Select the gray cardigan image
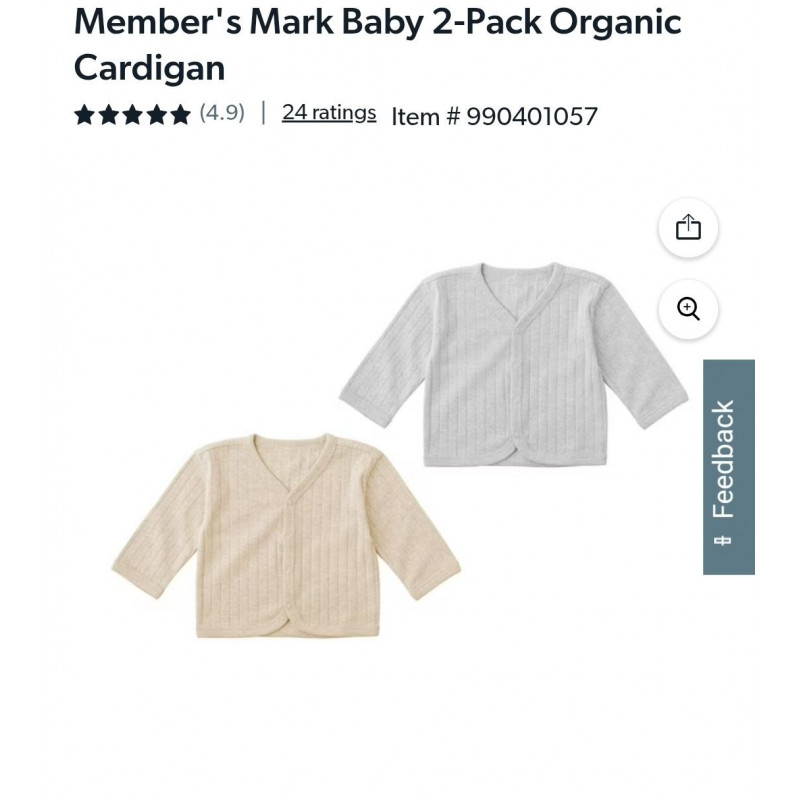This screenshot has height=800, width=800. click(513, 363)
